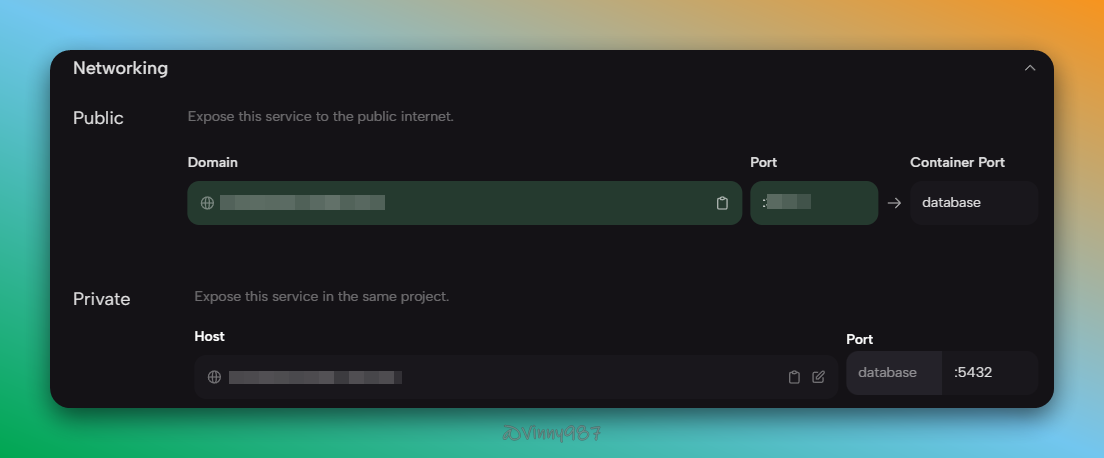Viewport: 1104px width, 458px height.
Task: Copy the private host to clipboard
Action: (794, 377)
